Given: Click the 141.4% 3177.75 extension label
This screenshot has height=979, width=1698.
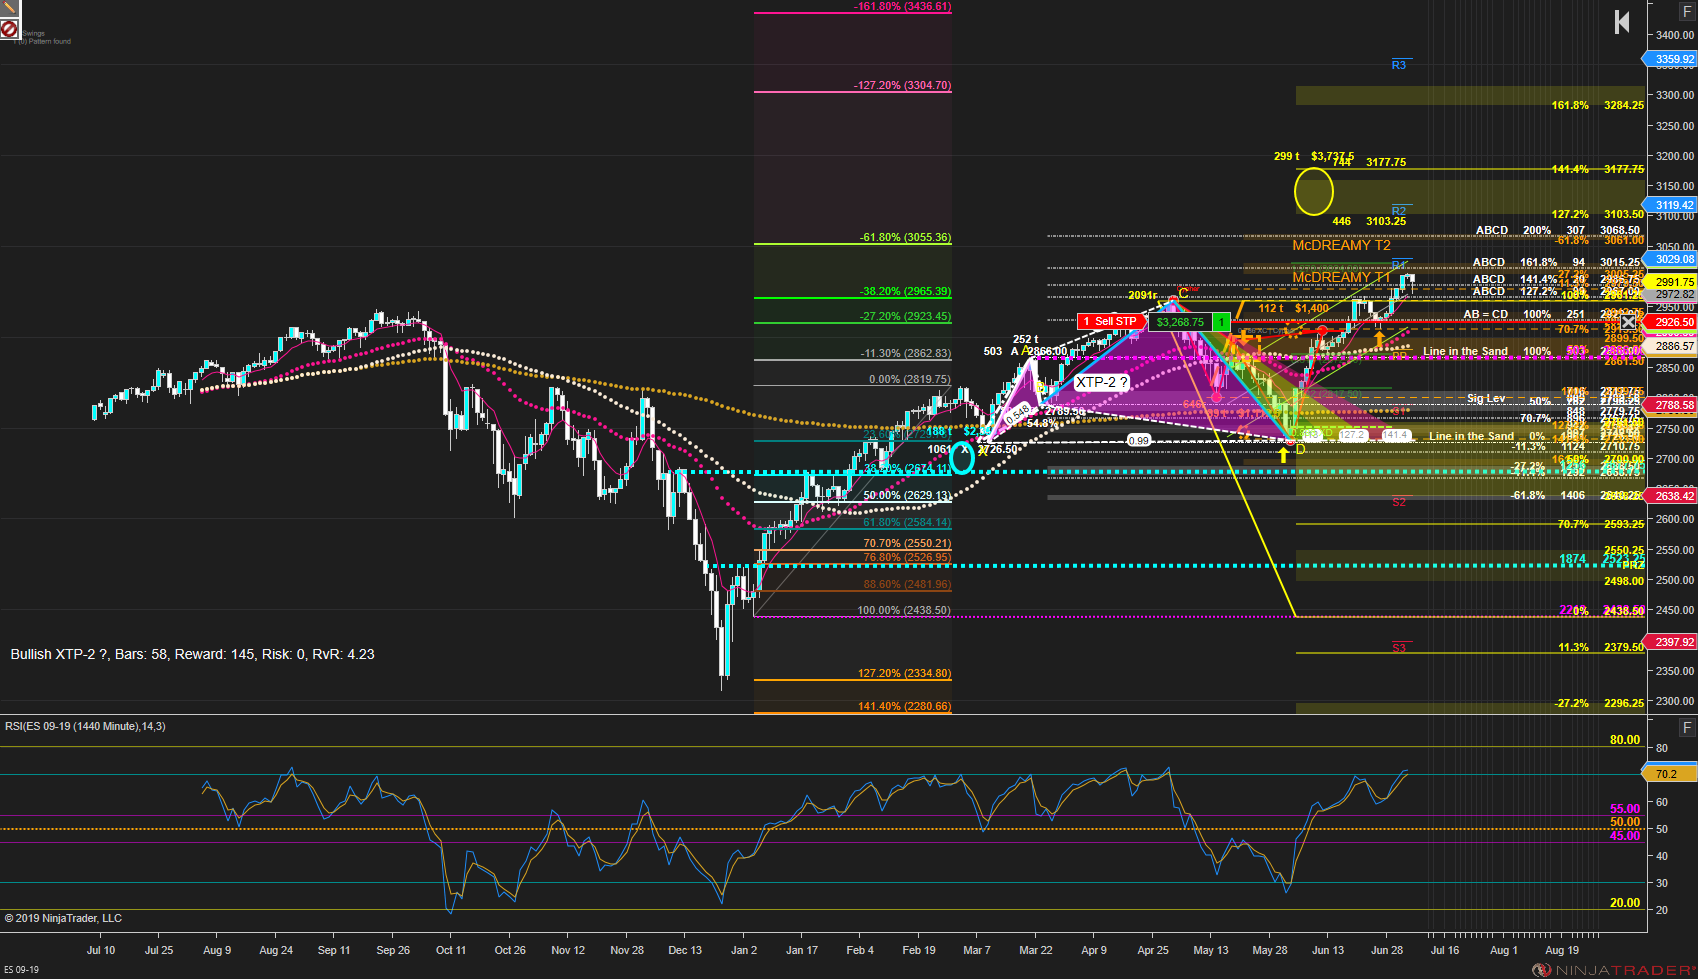Looking at the screenshot, I should pyautogui.click(x=1598, y=170).
